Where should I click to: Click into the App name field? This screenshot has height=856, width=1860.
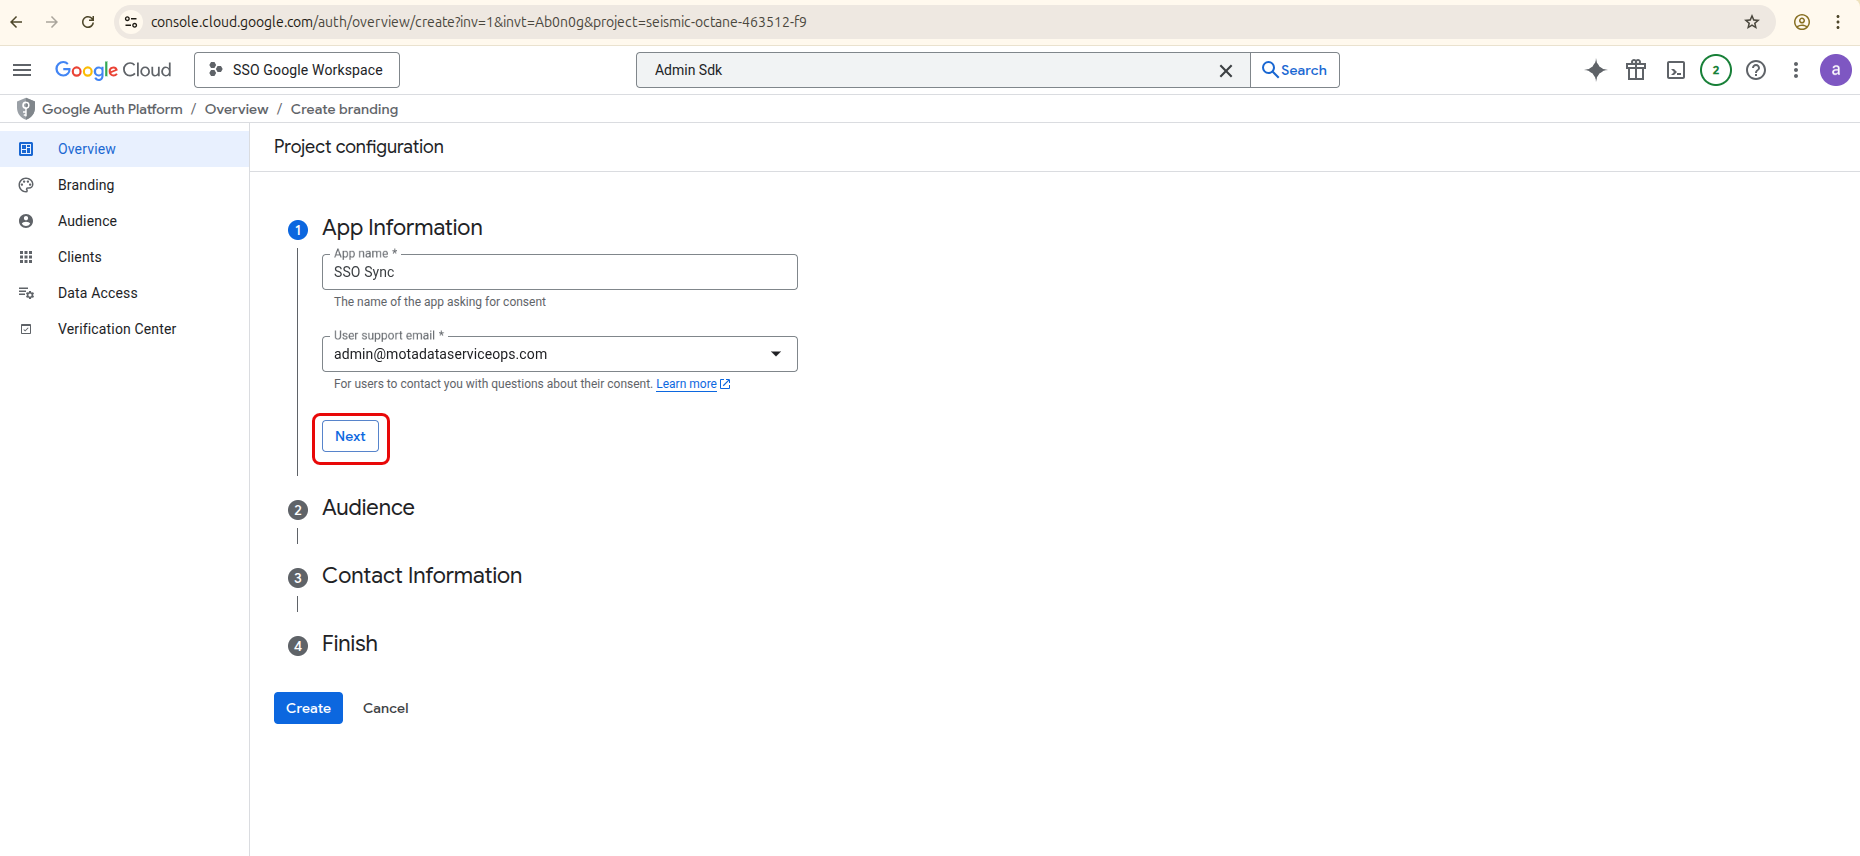560,272
